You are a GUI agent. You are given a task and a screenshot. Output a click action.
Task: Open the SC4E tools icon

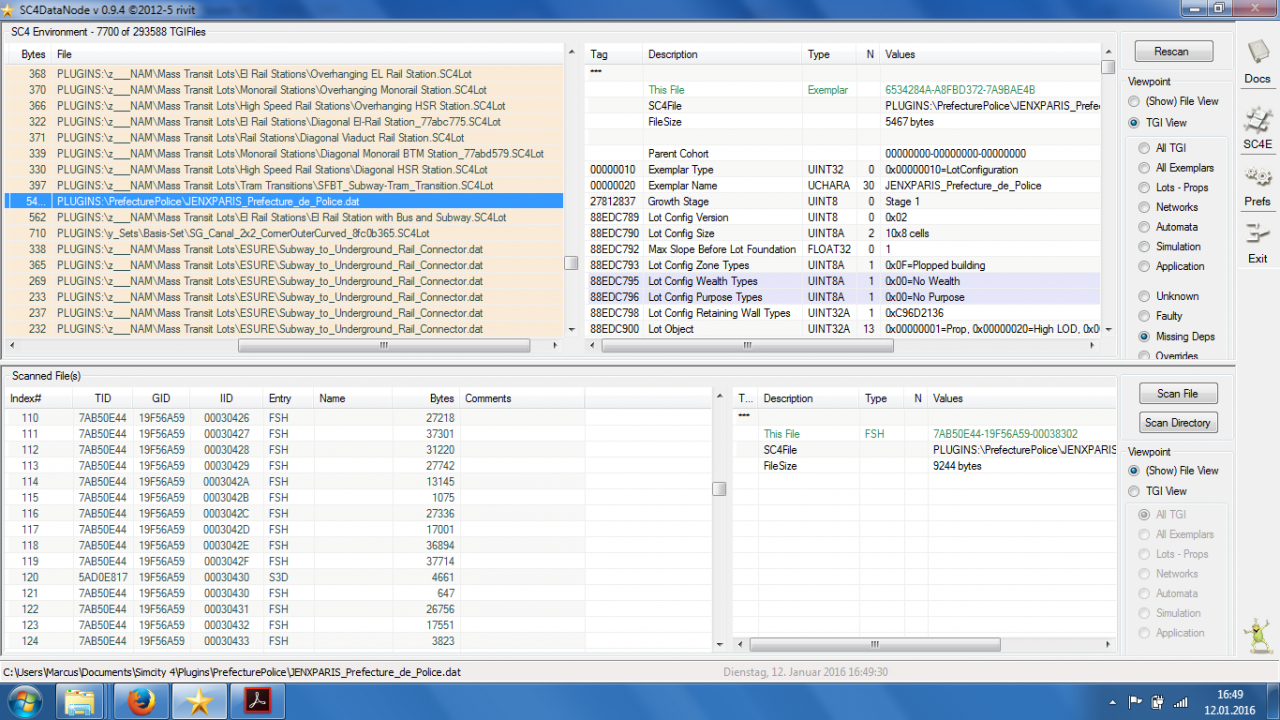coord(1257,127)
